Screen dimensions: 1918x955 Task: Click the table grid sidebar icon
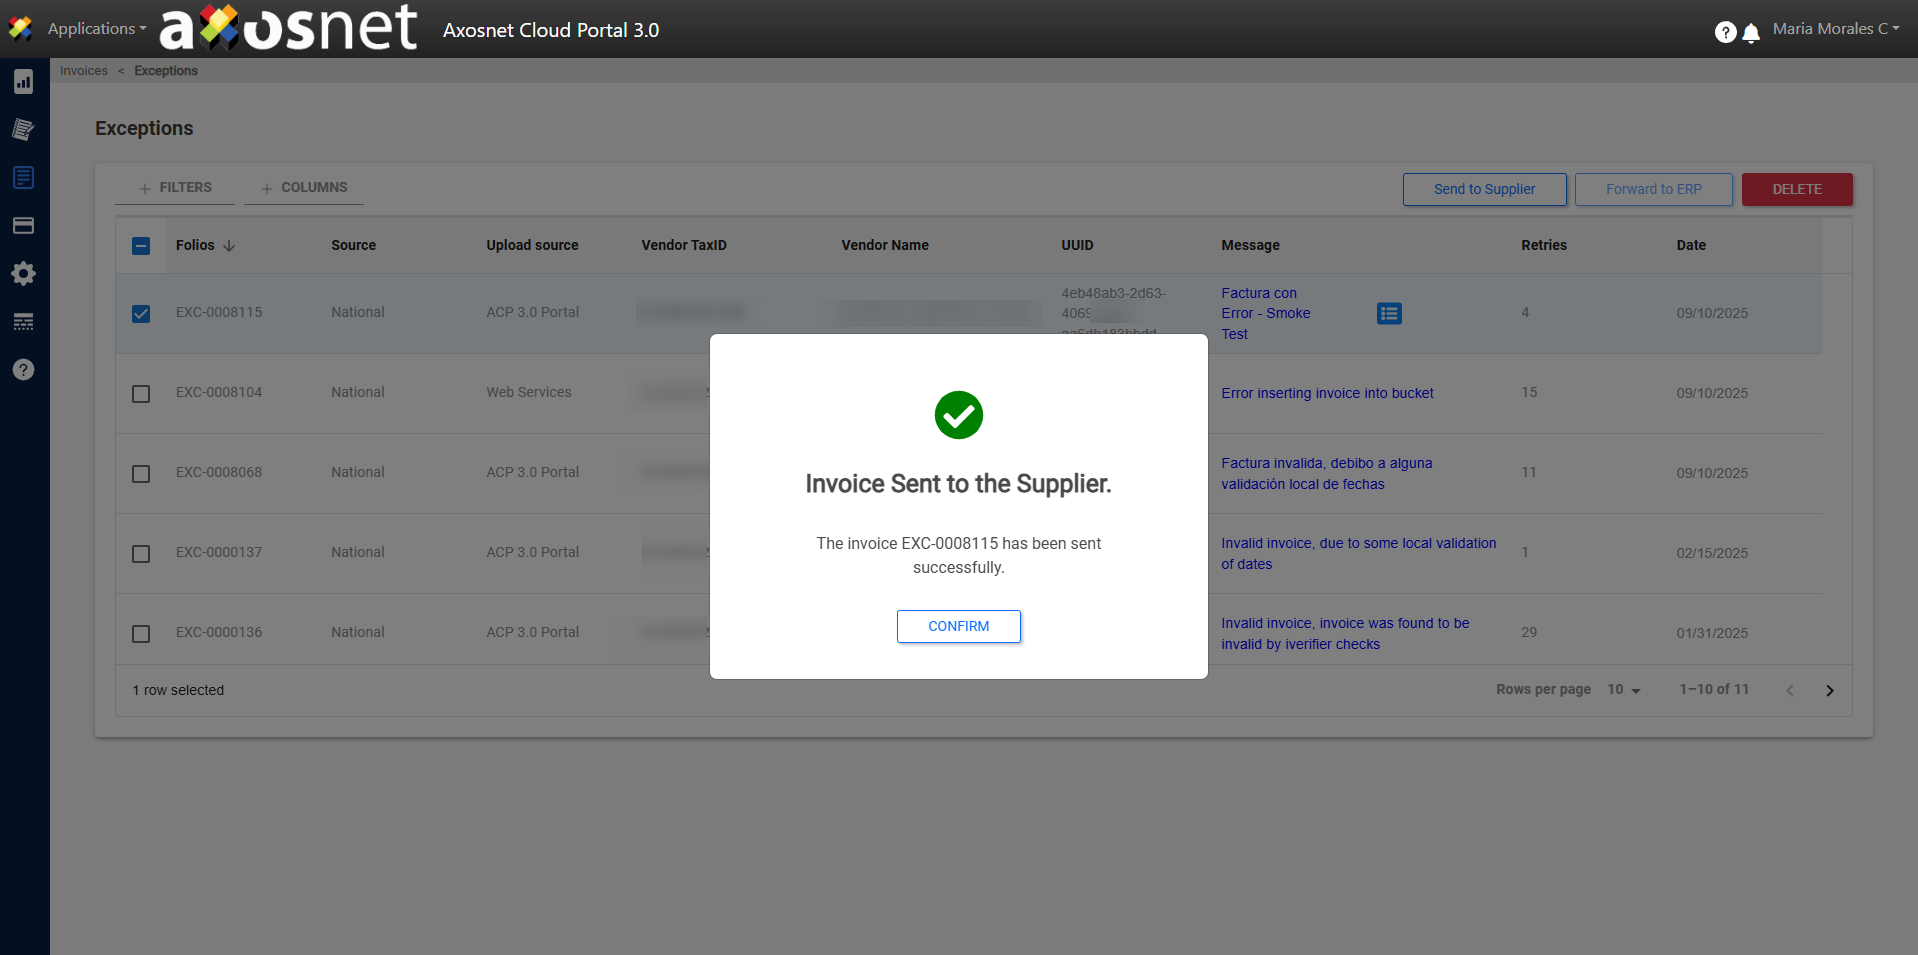(23, 322)
